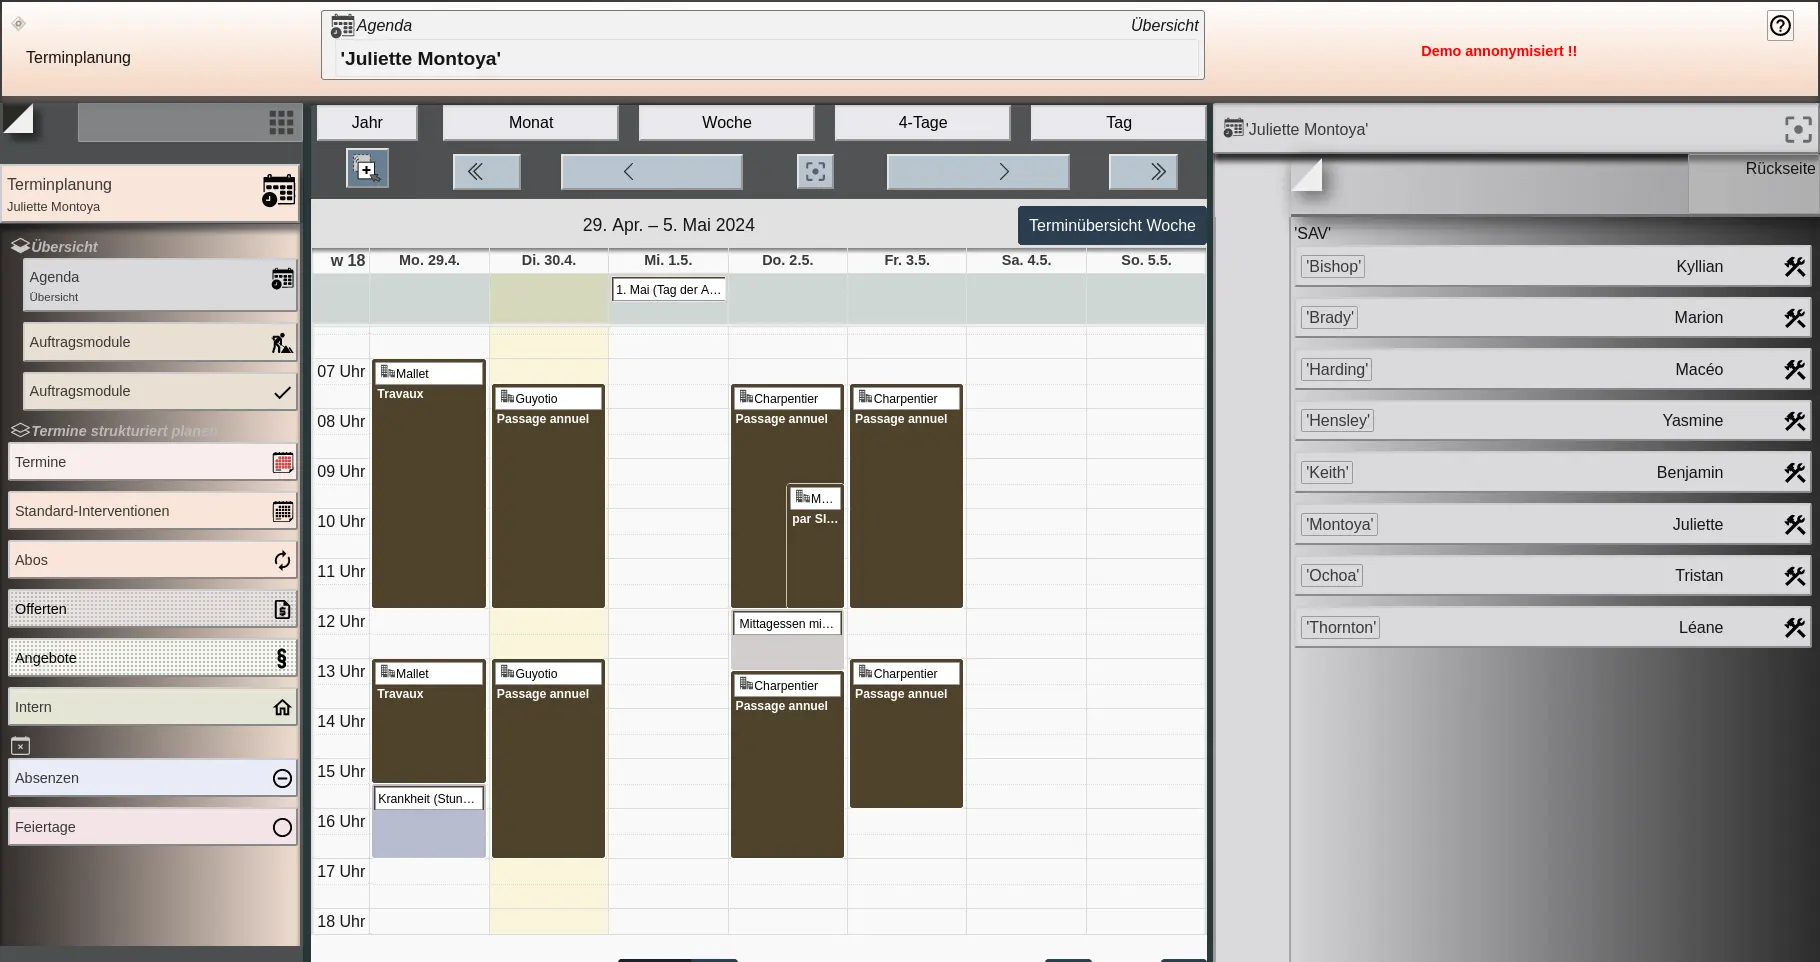Image resolution: width=1820 pixels, height=962 pixels.
Task: Click the small calendar-x icon above Absenzen
Action: [20, 745]
